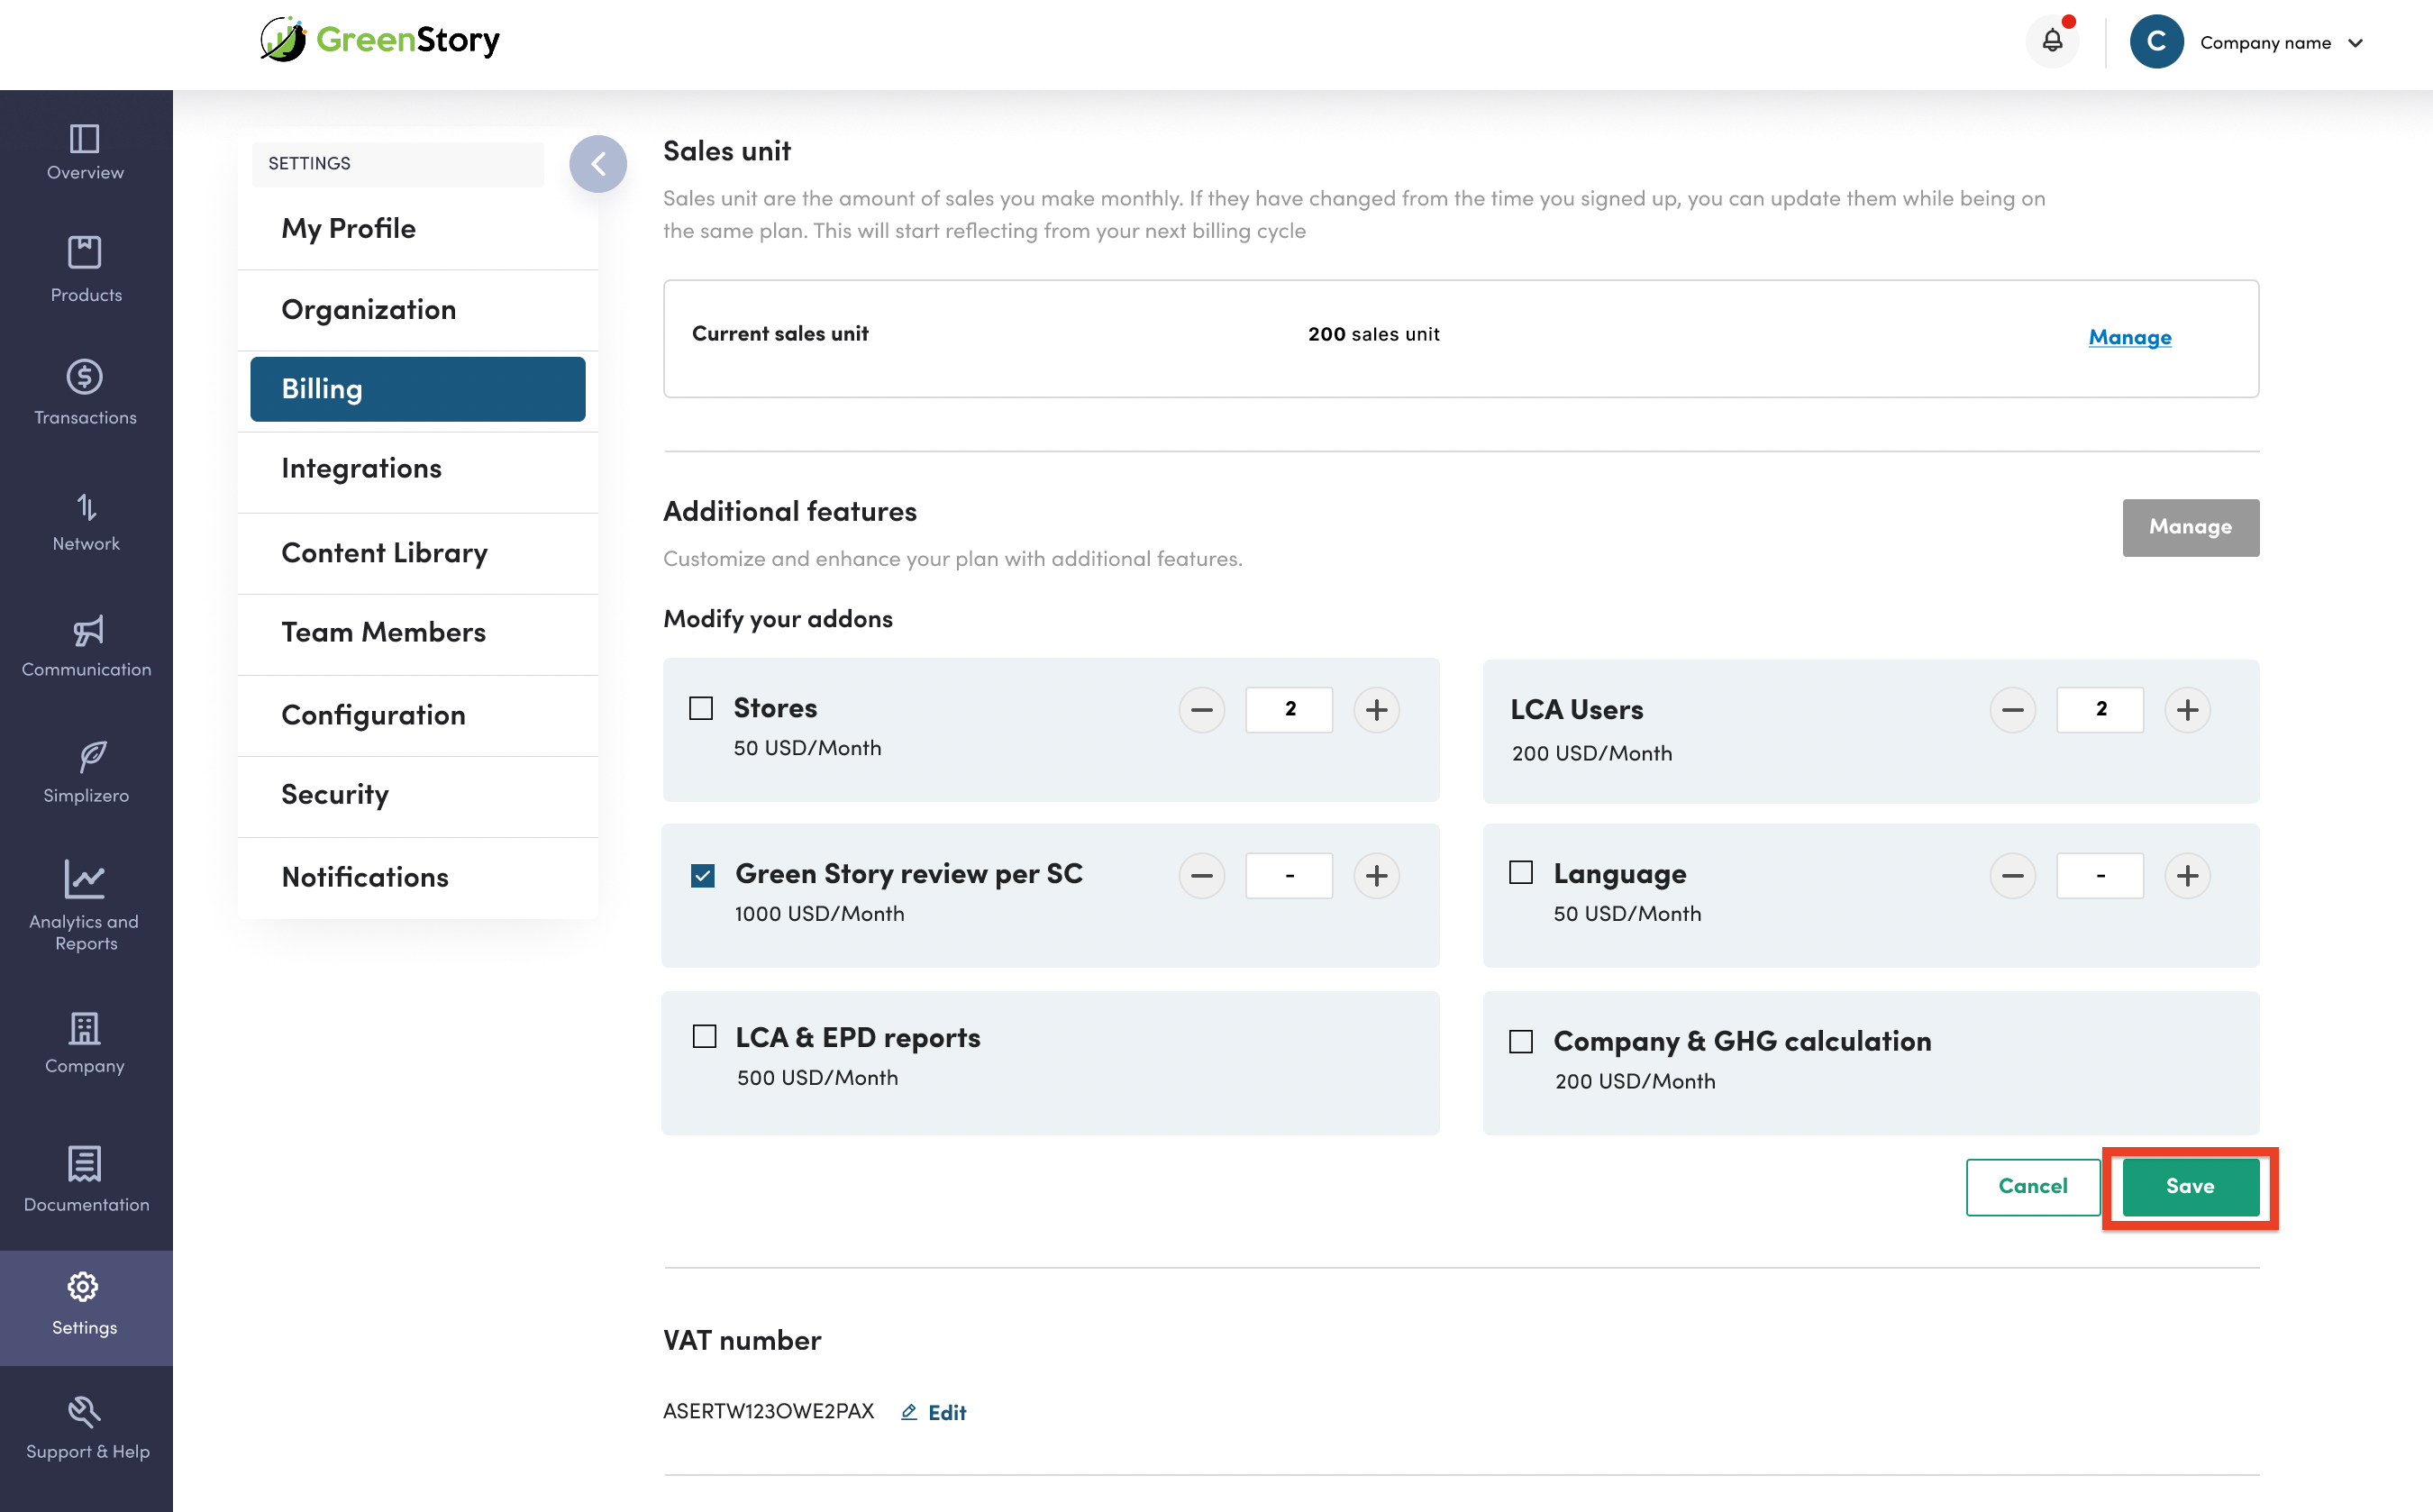Click the Manage link for sales unit
Image resolution: width=2433 pixels, height=1512 pixels.
2129,337
